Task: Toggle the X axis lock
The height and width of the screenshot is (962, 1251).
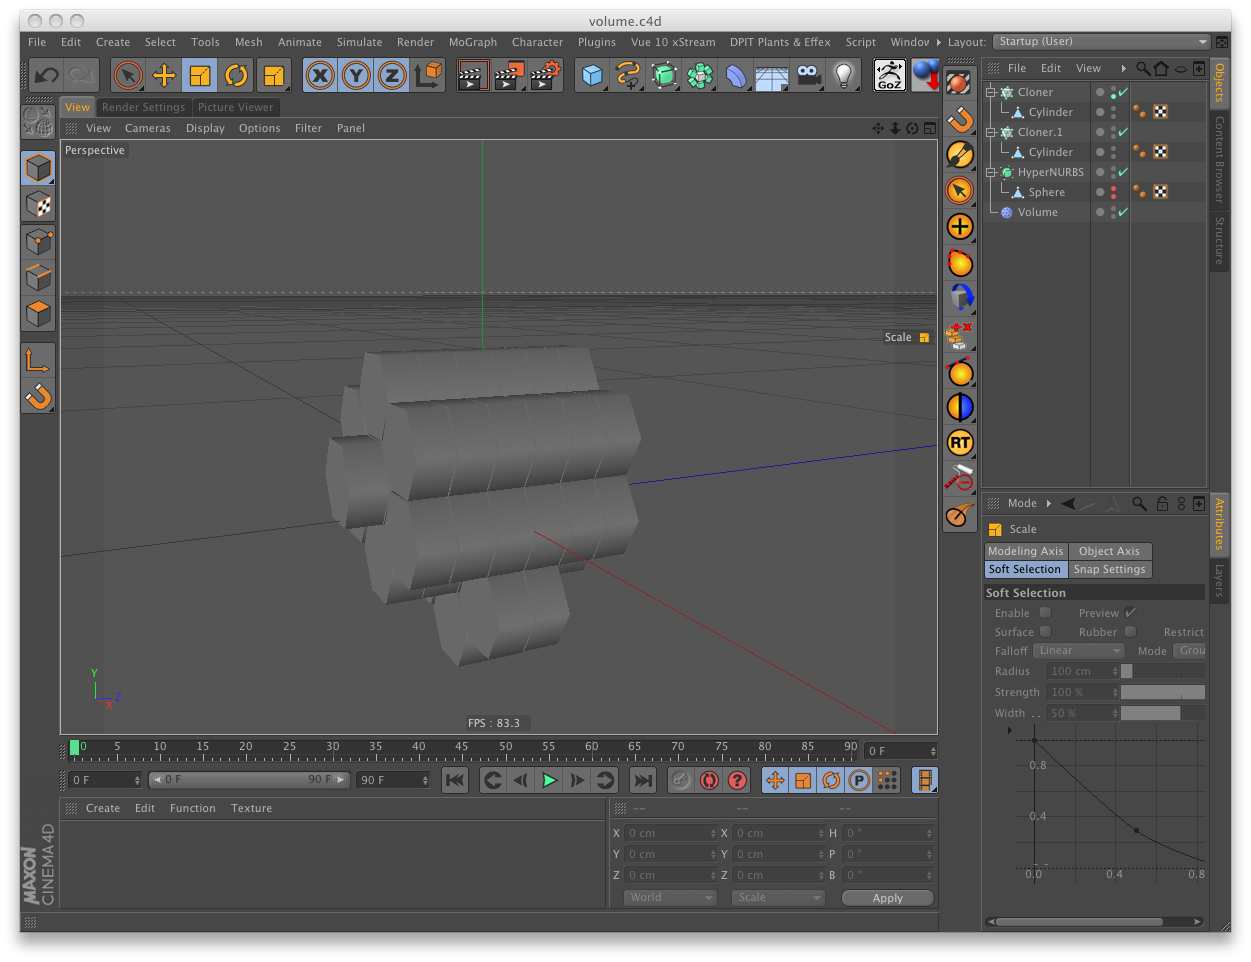Action: click(x=320, y=75)
